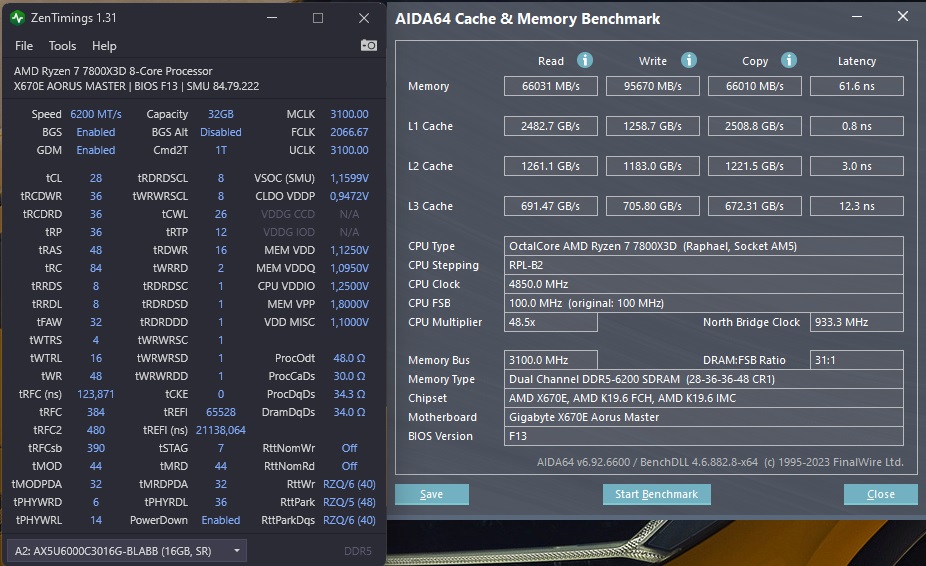Viewport: 926px width, 566px height.
Task: Click the CPU Type field OctalCore AMD Ryzen
Action: tap(703, 246)
